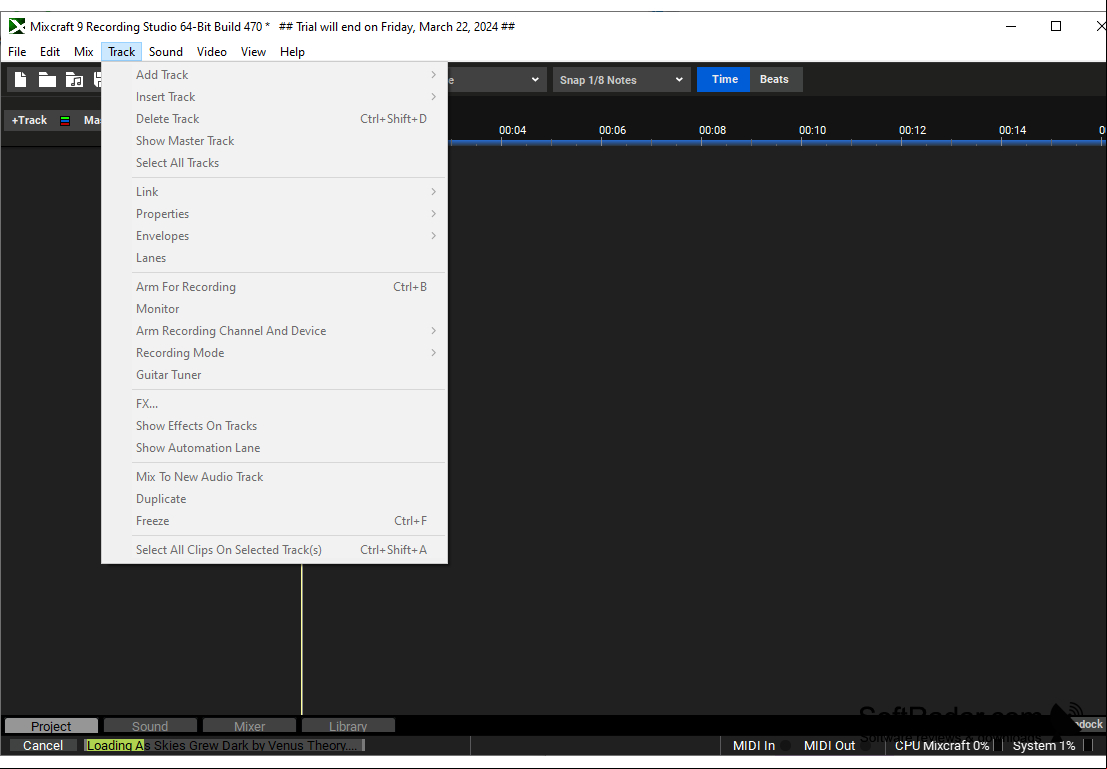Open the File menu
1107x769 pixels.
point(17,52)
